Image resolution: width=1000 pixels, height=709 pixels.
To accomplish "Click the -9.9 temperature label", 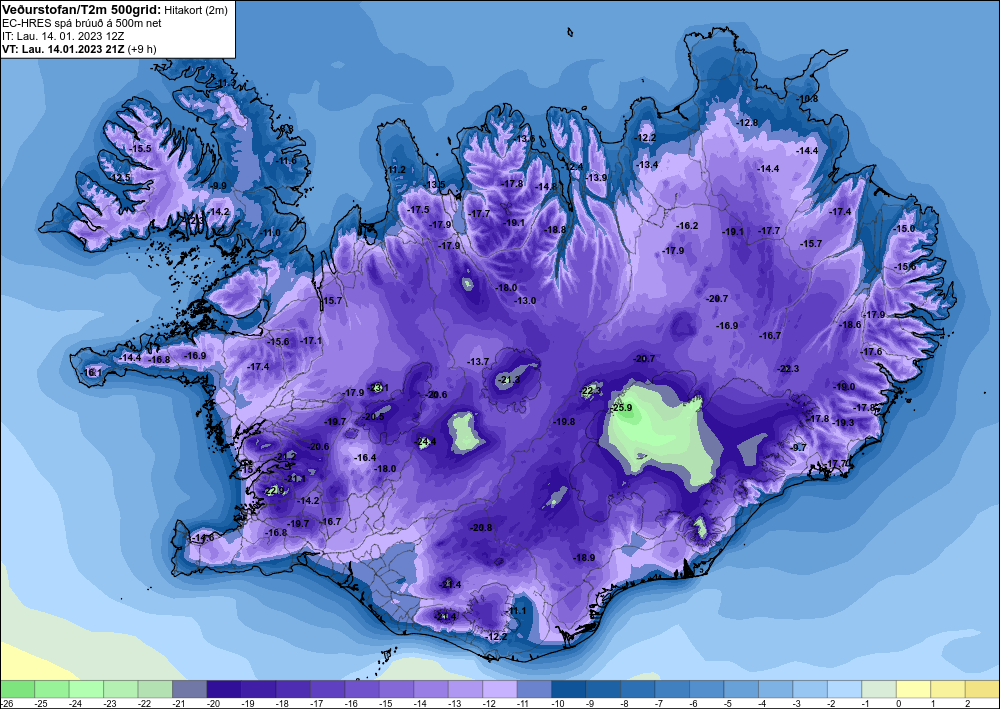I will 218,186.
